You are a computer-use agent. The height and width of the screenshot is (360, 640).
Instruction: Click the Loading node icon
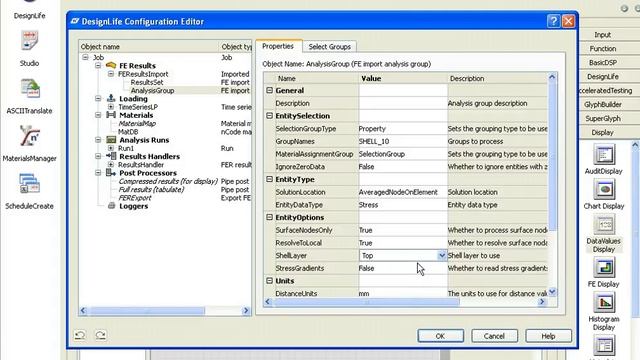111,98
